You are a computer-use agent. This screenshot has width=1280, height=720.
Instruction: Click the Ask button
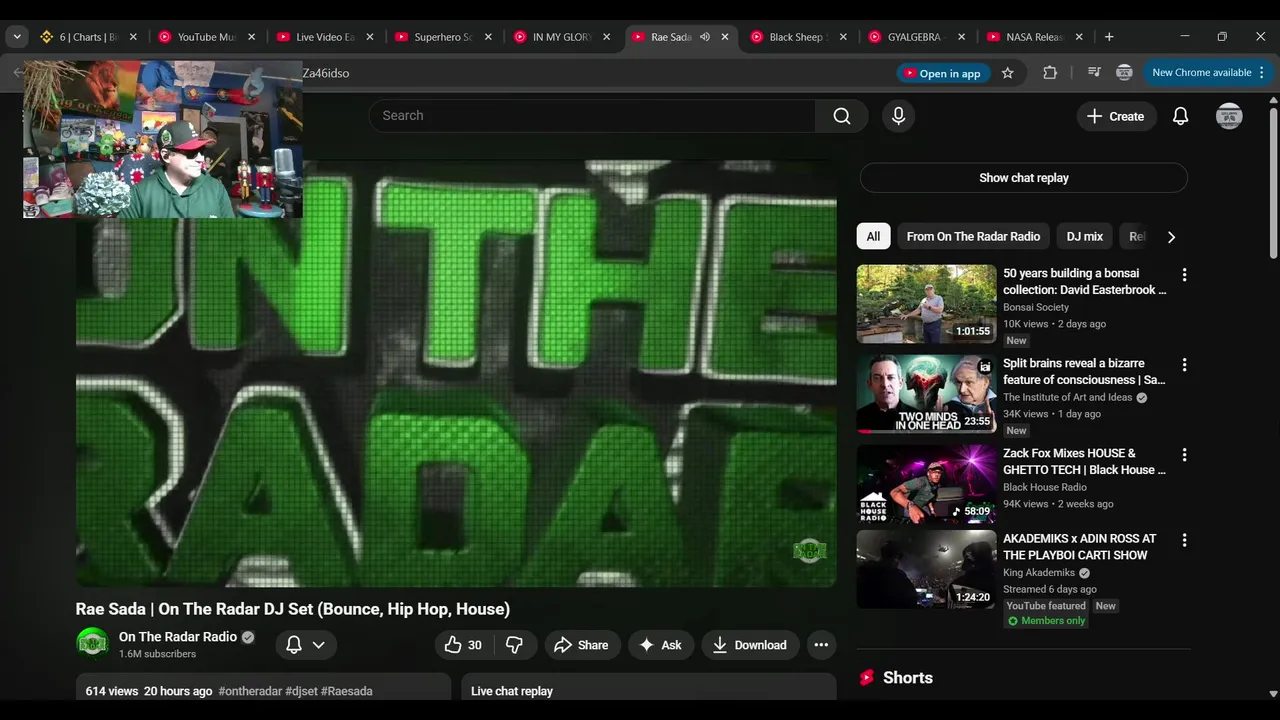click(661, 645)
